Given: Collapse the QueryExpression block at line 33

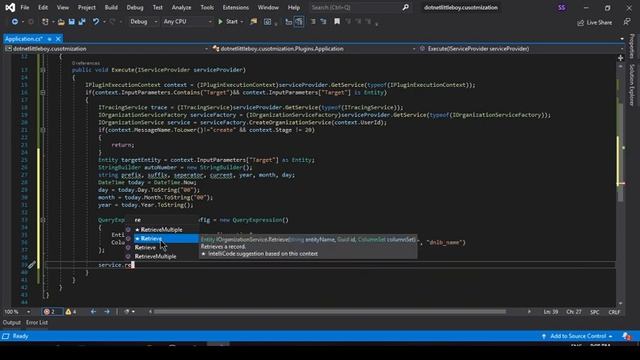Looking at the screenshot, I should (x=42, y=220).
